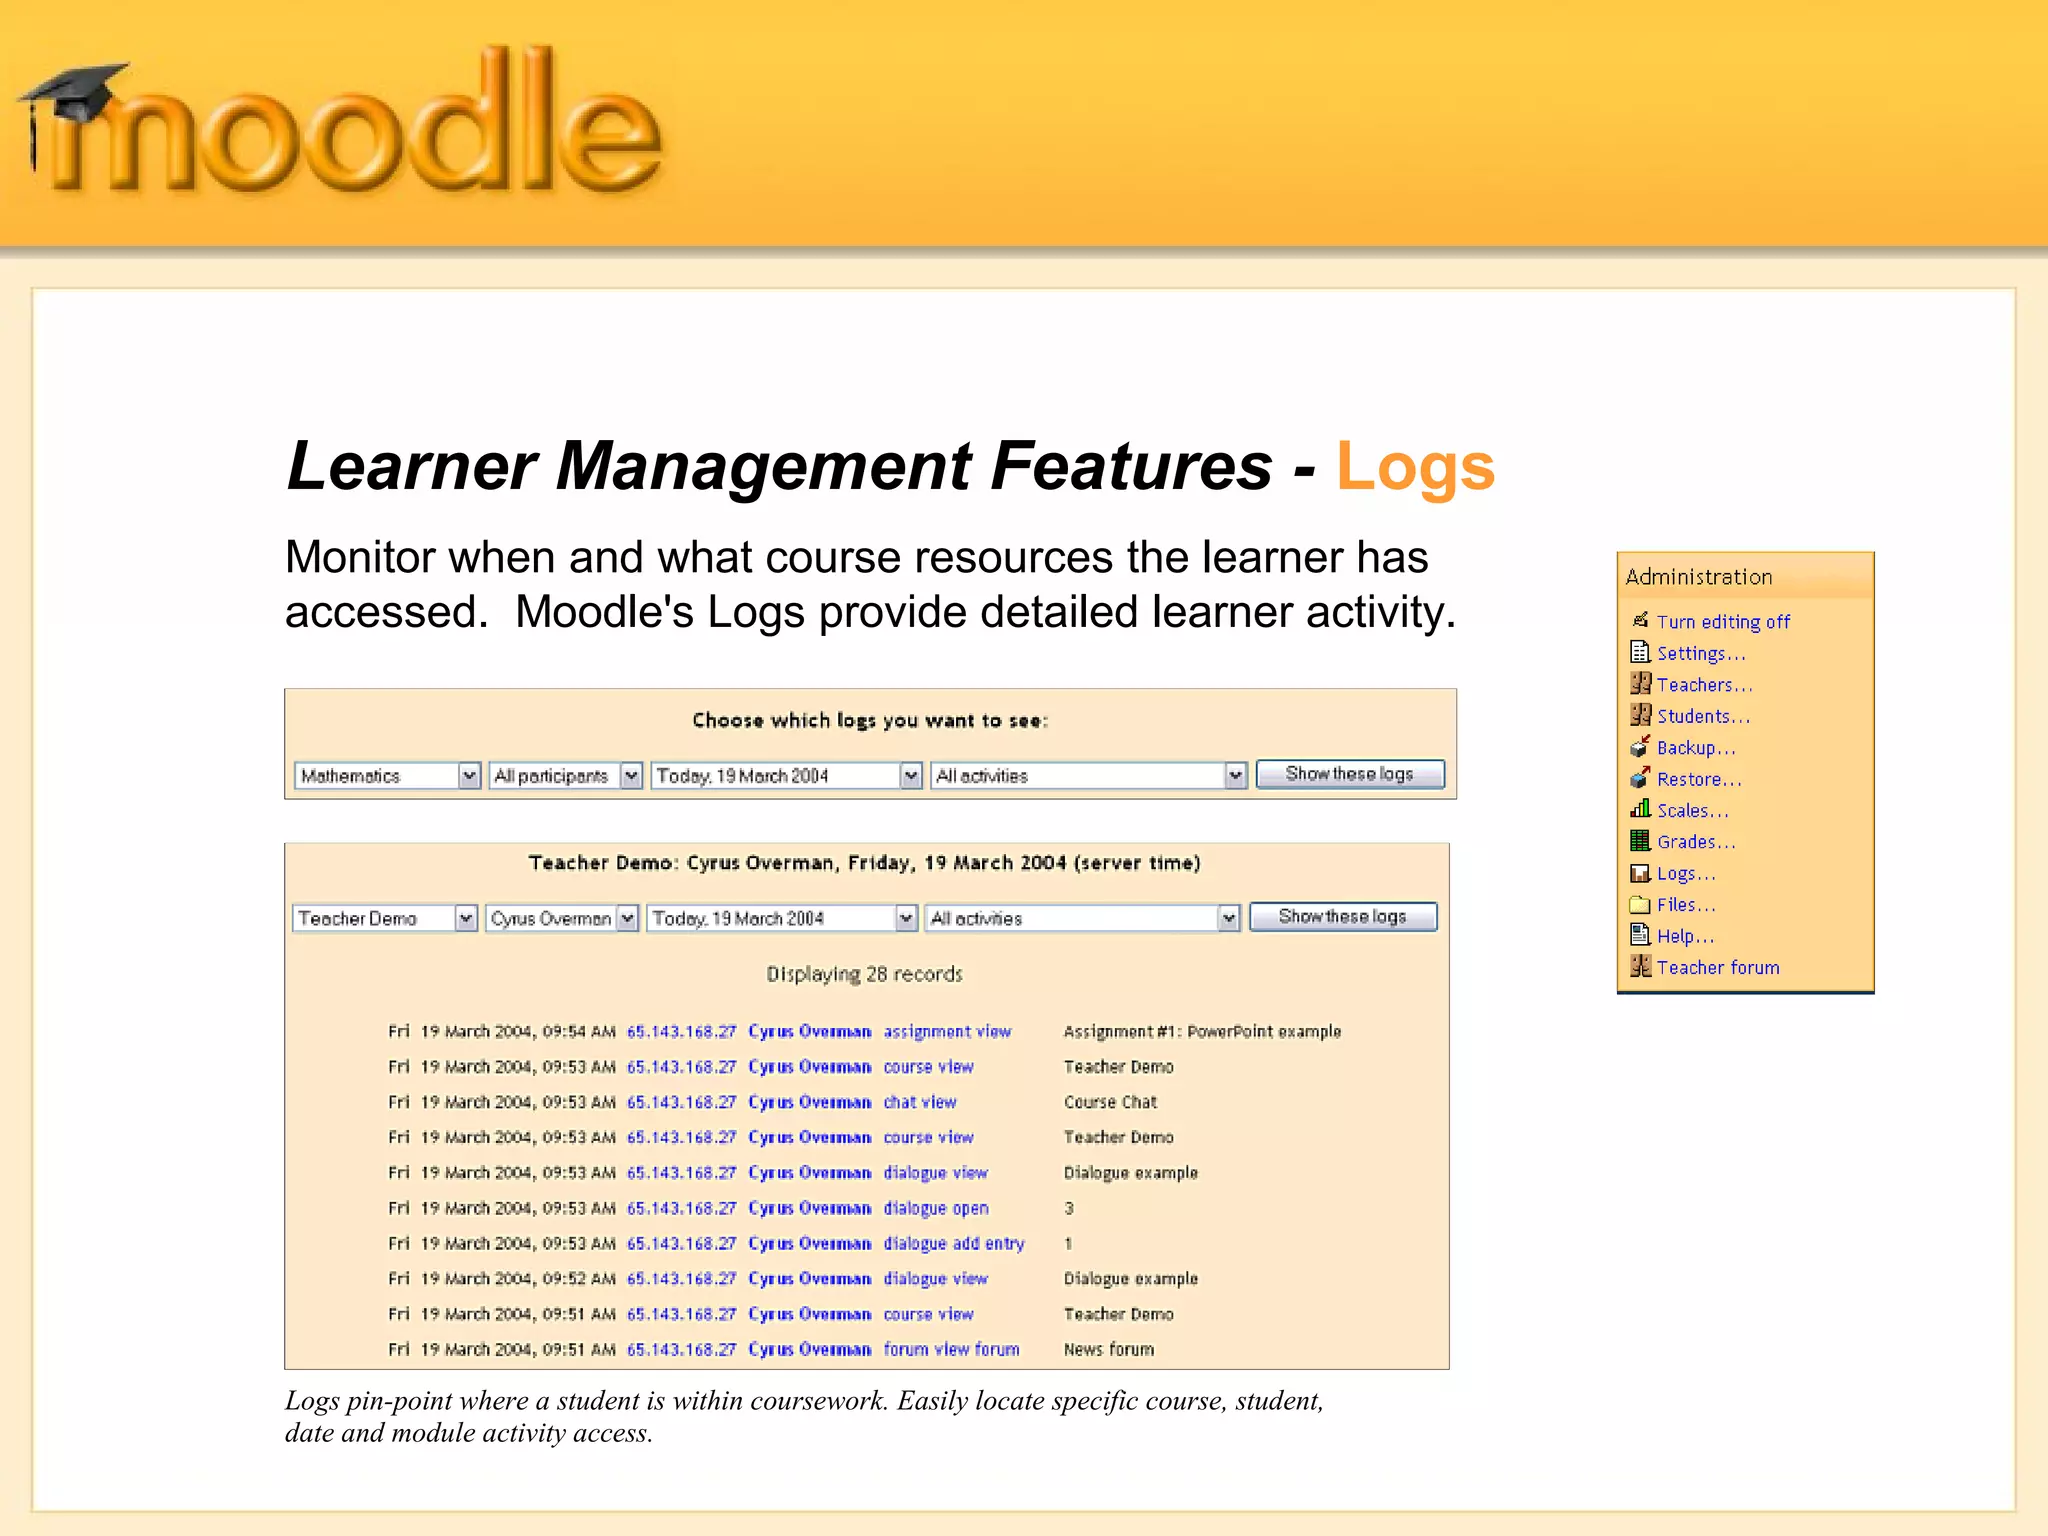Open the lower All activities dropdown
The image size is (2048, 1536).
[x=1083, y=918]
